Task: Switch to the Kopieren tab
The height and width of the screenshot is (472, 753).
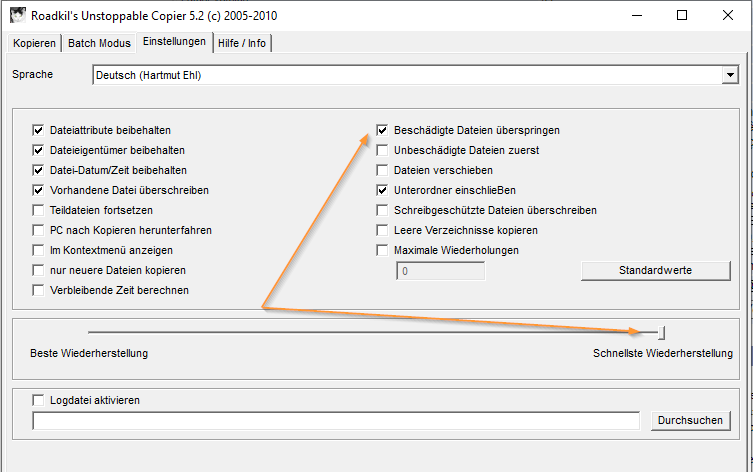Action: [34, 43]
